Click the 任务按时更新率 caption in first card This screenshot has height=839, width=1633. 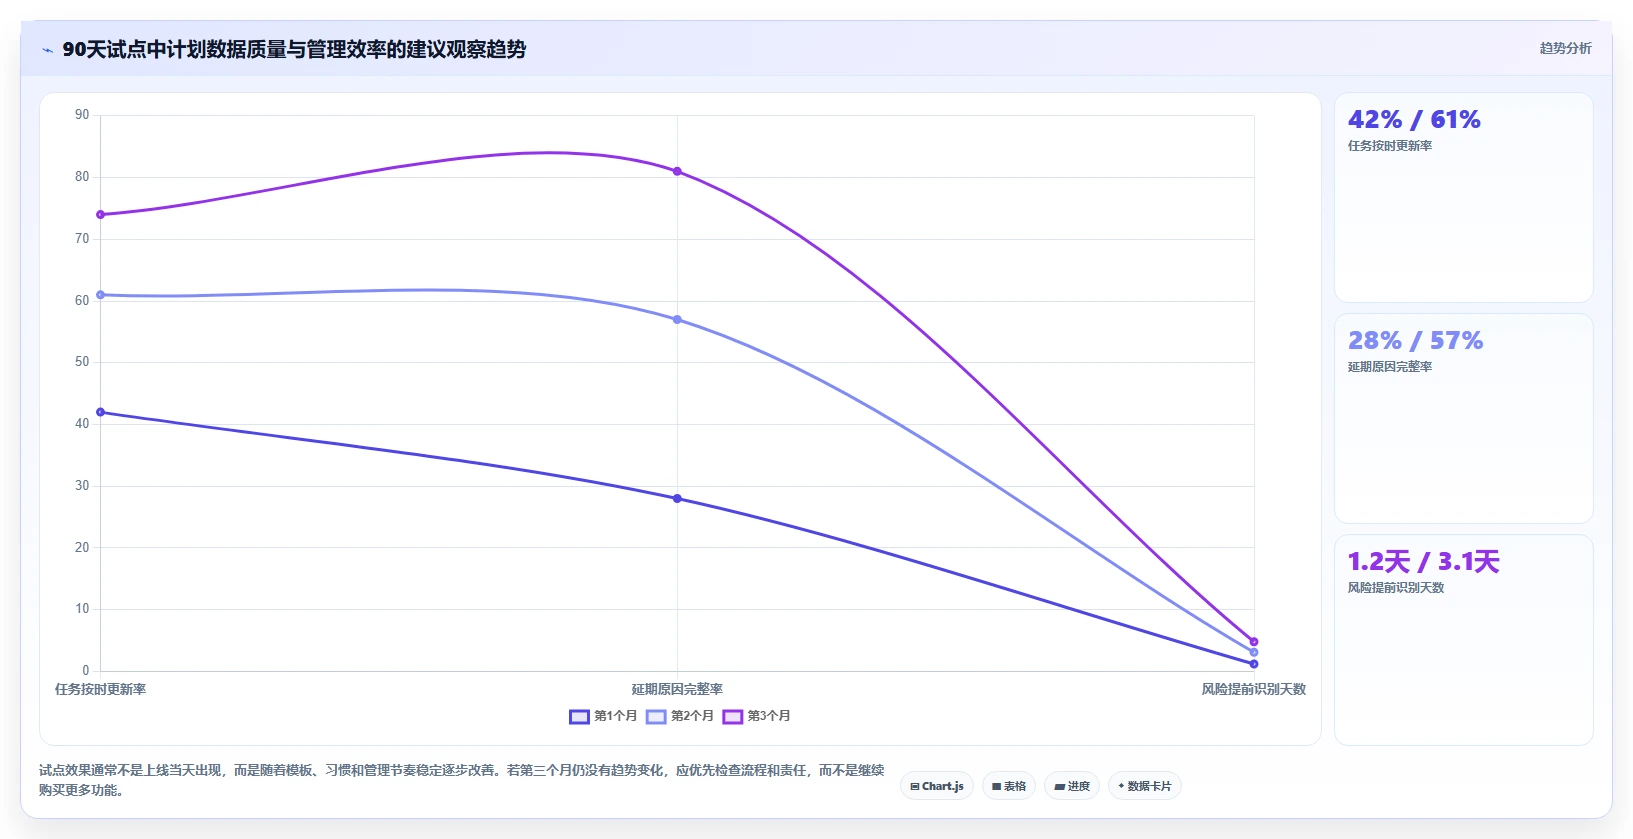pos(1390,146)
